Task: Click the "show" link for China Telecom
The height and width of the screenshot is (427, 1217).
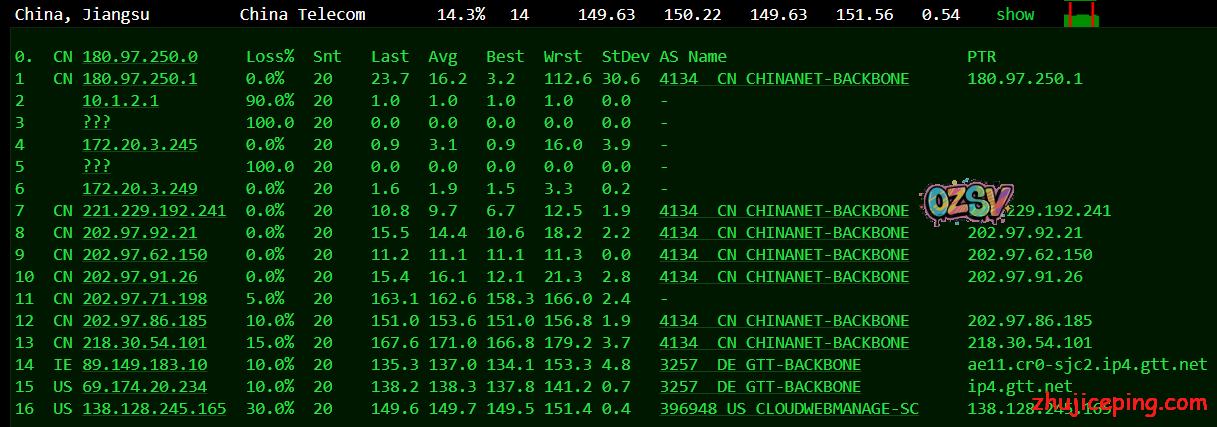Action: click(1015, 15)
